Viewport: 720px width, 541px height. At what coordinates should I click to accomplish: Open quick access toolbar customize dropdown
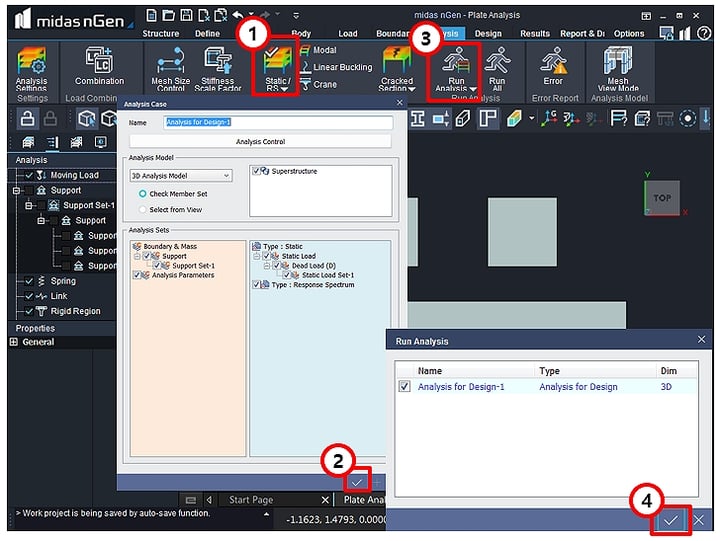[296, 16]
